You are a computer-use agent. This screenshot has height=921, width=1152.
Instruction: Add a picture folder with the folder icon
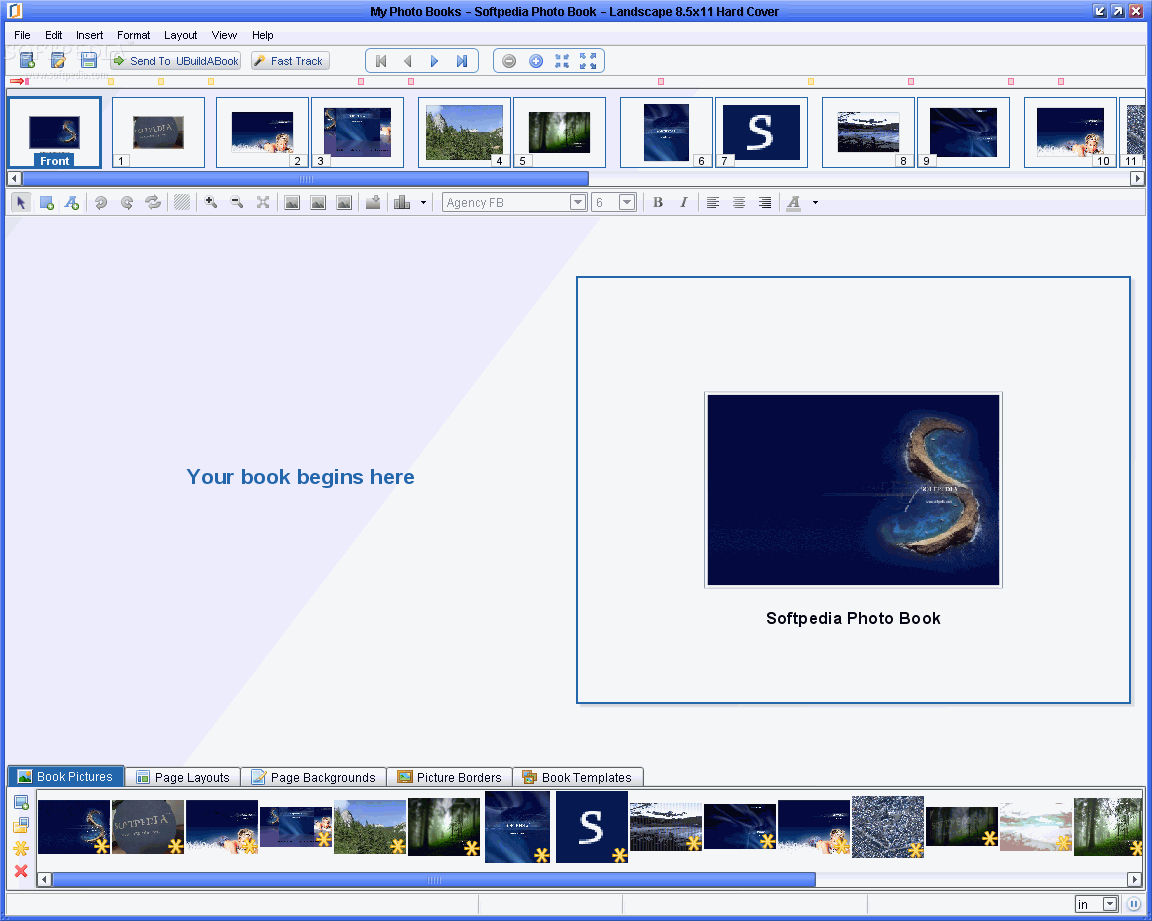coord(21,826)
